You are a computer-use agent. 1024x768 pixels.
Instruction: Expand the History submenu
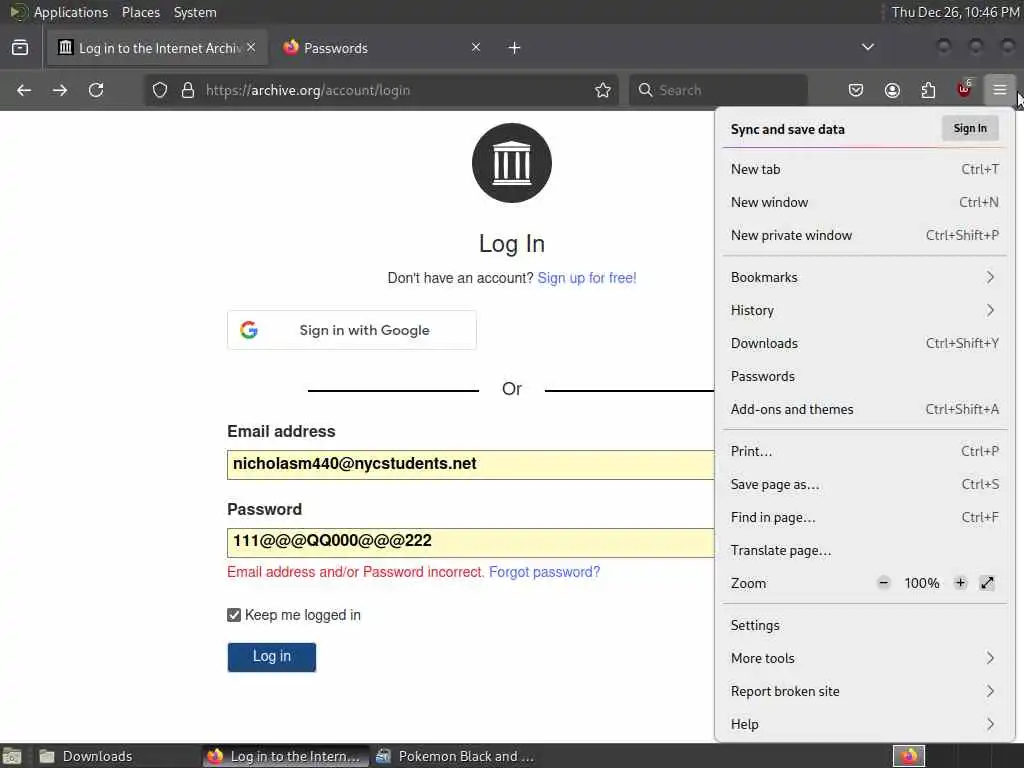865,310
